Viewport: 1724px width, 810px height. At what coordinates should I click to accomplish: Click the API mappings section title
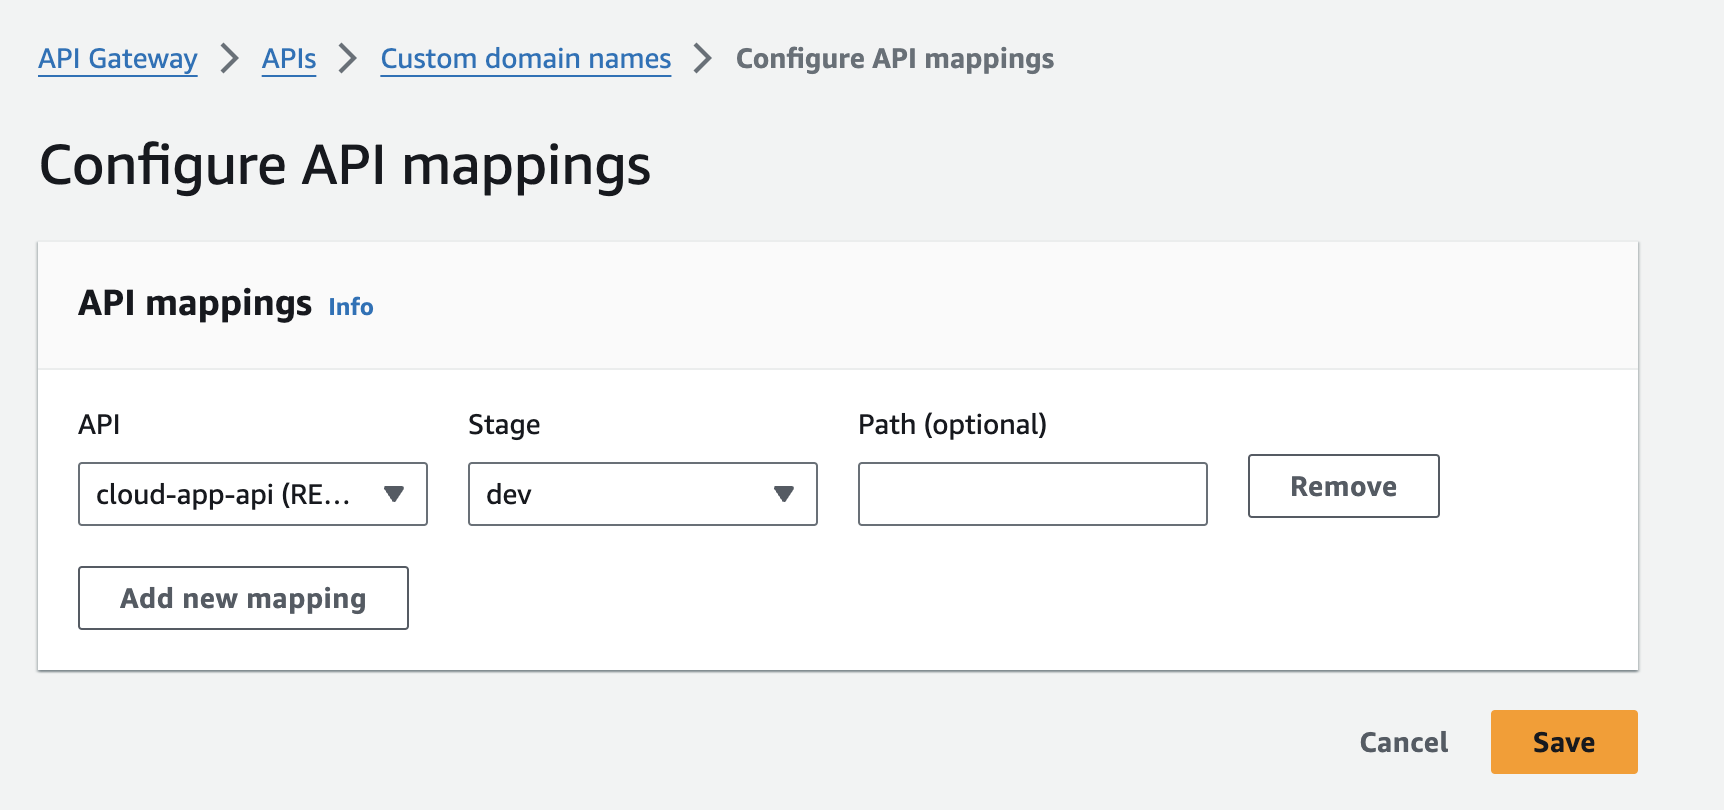pyautogui.click(x=195, y=303)
